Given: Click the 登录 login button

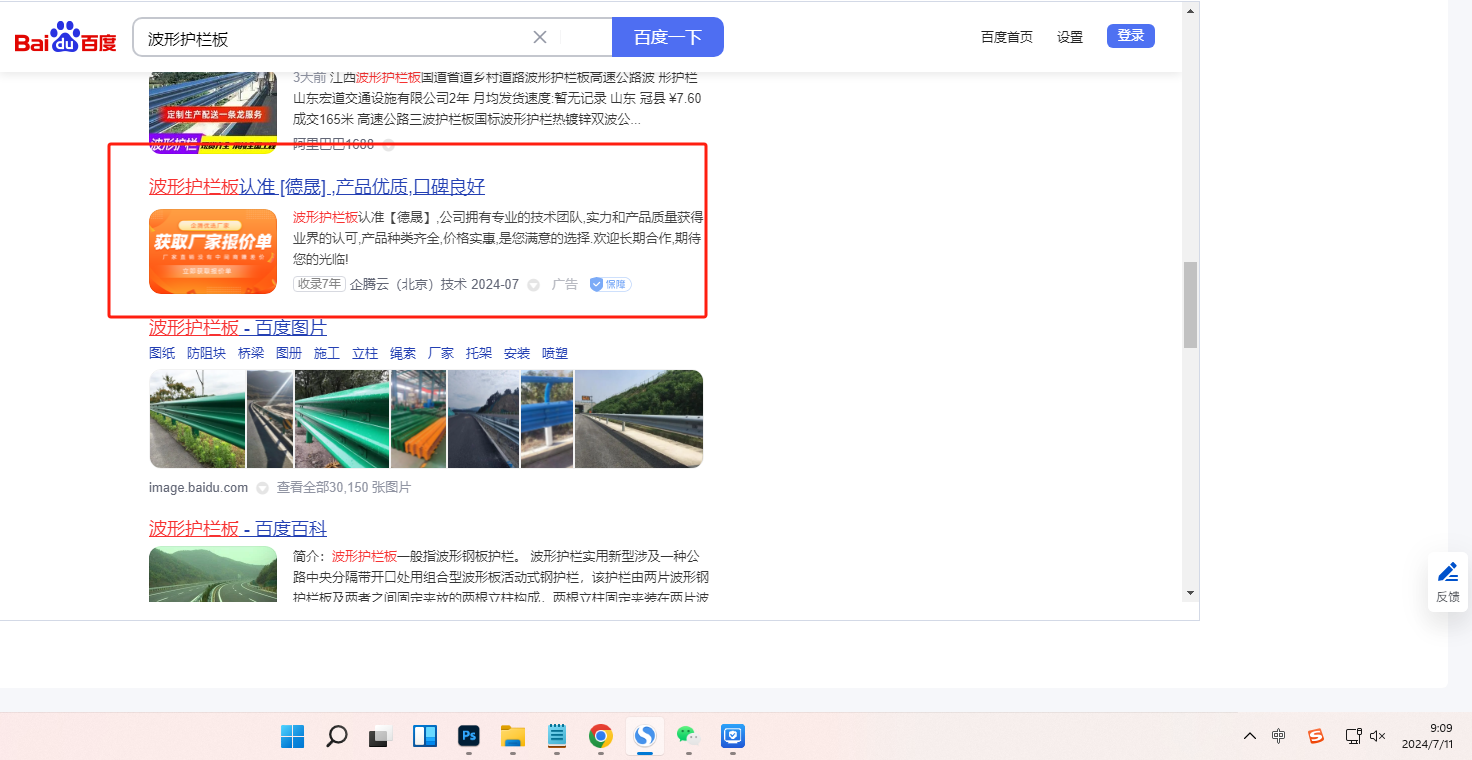Looking at the screenshot, I should coord(1130,36).
